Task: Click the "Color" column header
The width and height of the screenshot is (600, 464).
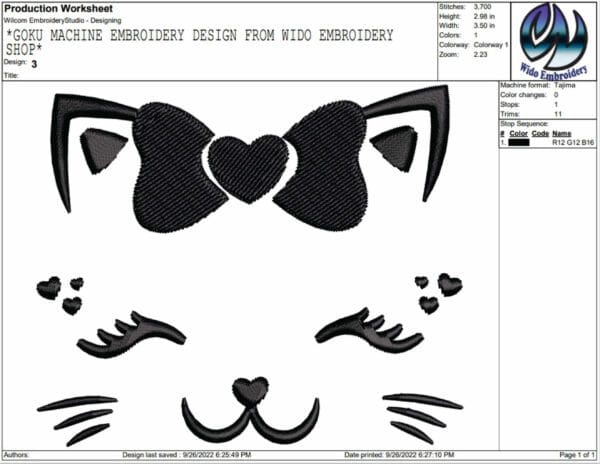Action: coord(518,134)
